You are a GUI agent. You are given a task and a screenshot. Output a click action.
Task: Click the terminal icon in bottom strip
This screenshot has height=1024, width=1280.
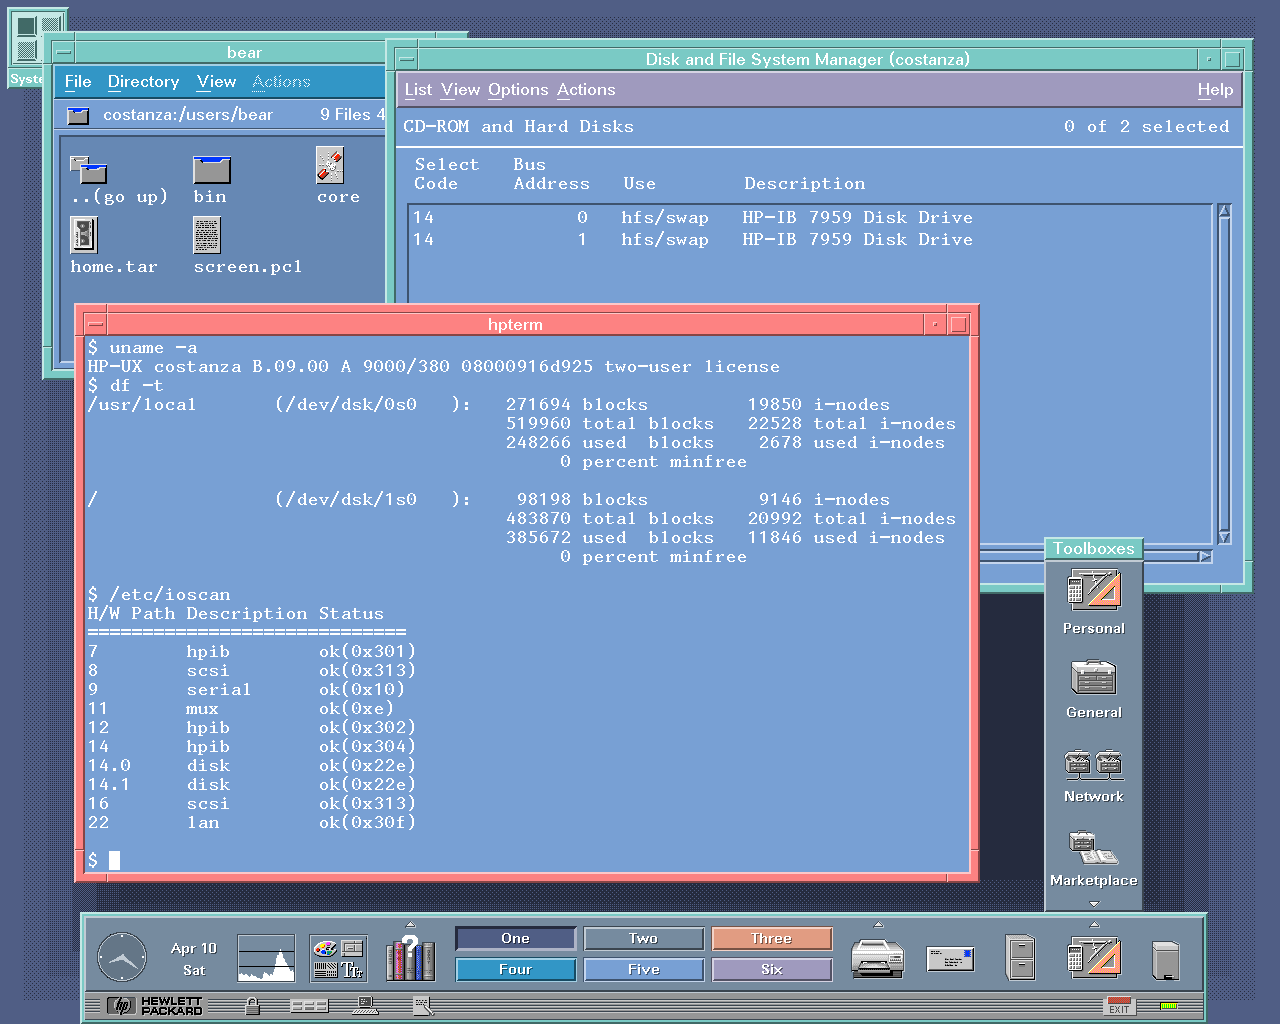tap(365, 1006)
